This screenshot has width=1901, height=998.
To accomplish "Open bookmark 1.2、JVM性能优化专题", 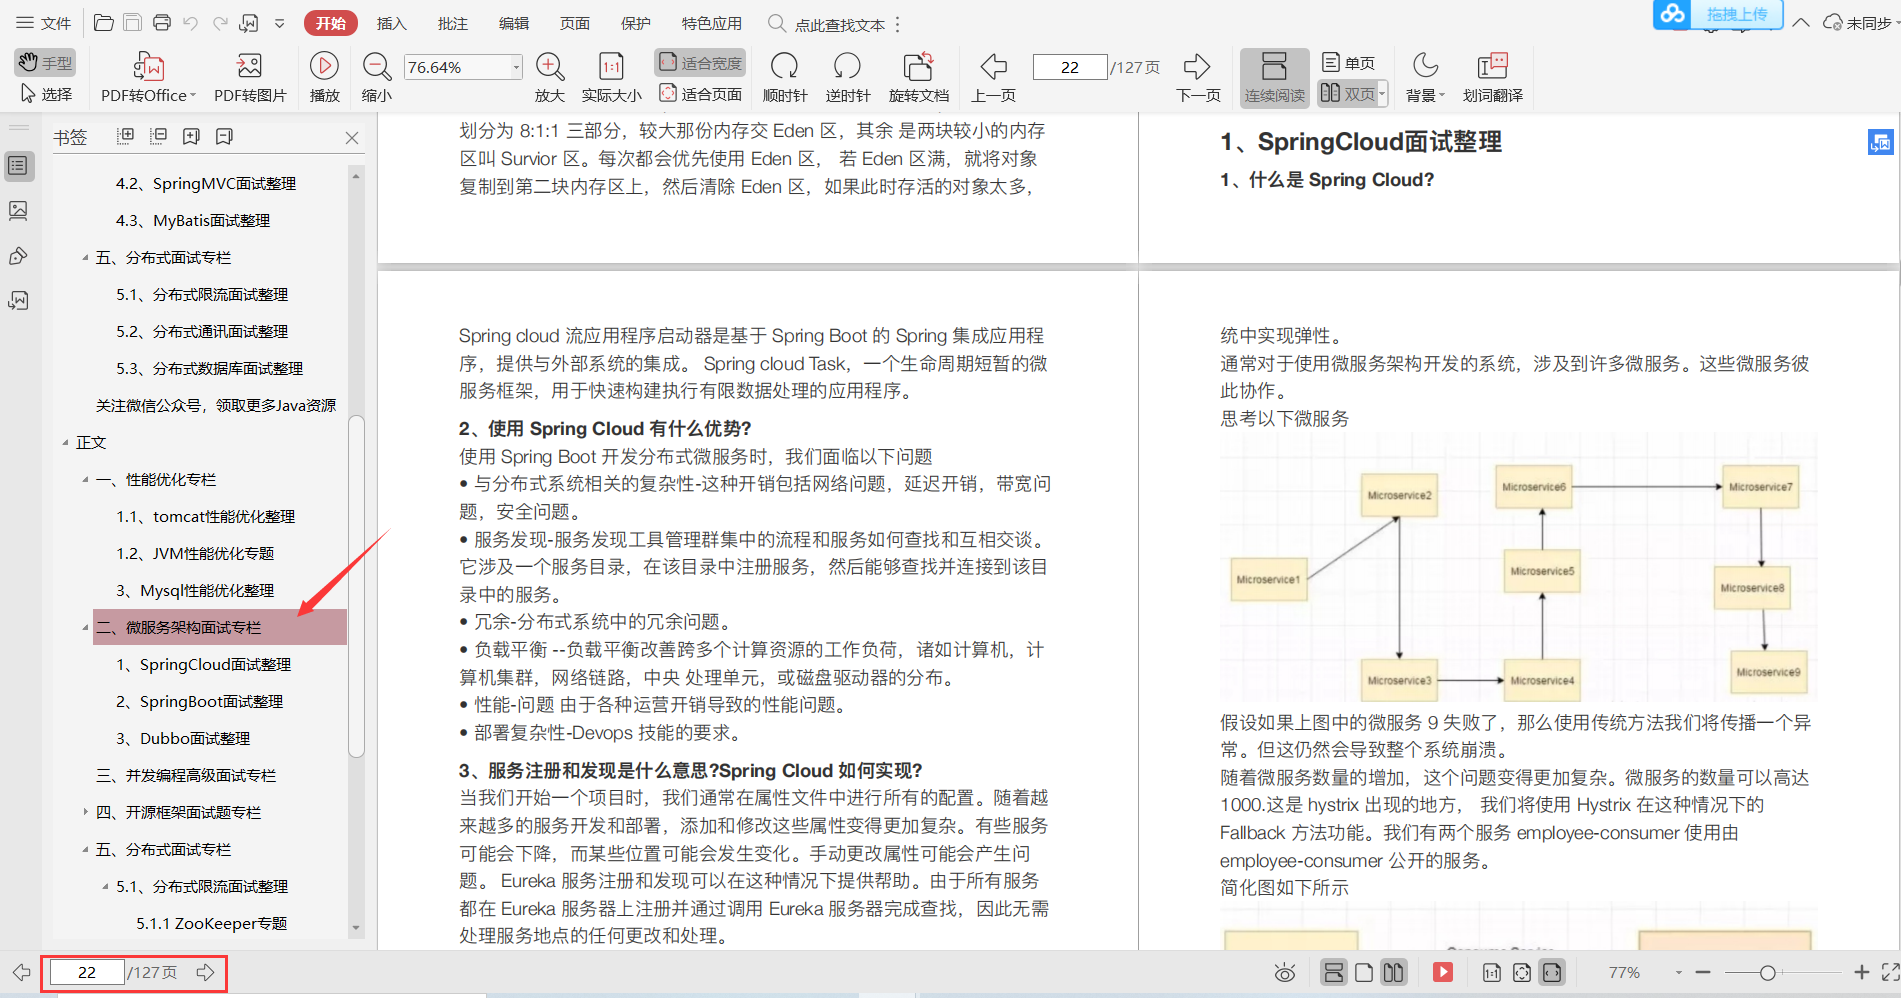I will tap(194, 554).
